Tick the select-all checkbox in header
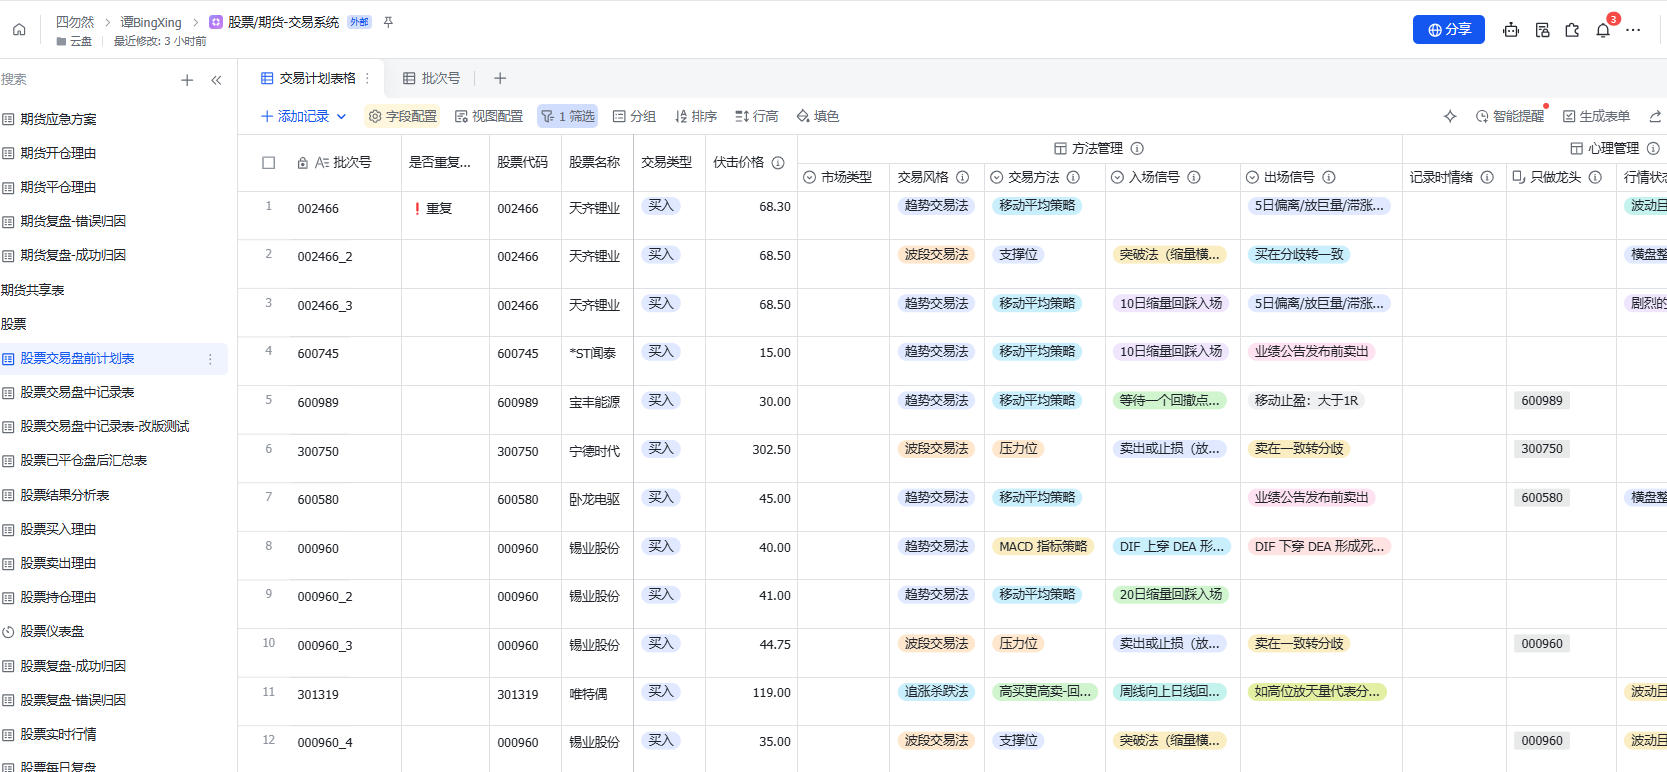 (x=268, y=163)
